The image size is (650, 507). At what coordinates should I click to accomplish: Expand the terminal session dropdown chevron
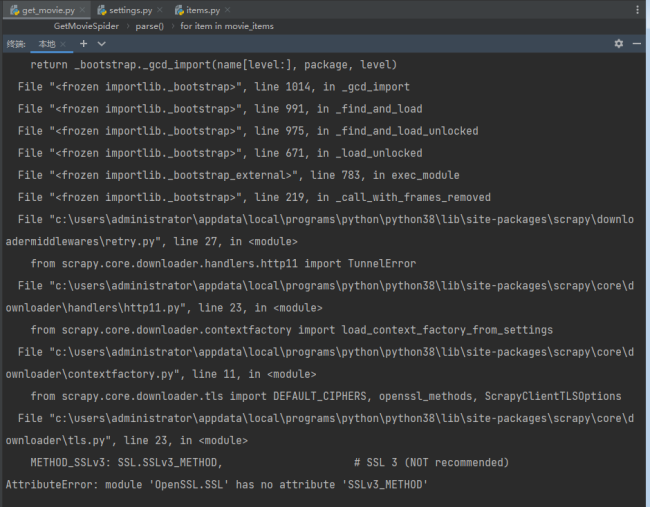(101, 44)
